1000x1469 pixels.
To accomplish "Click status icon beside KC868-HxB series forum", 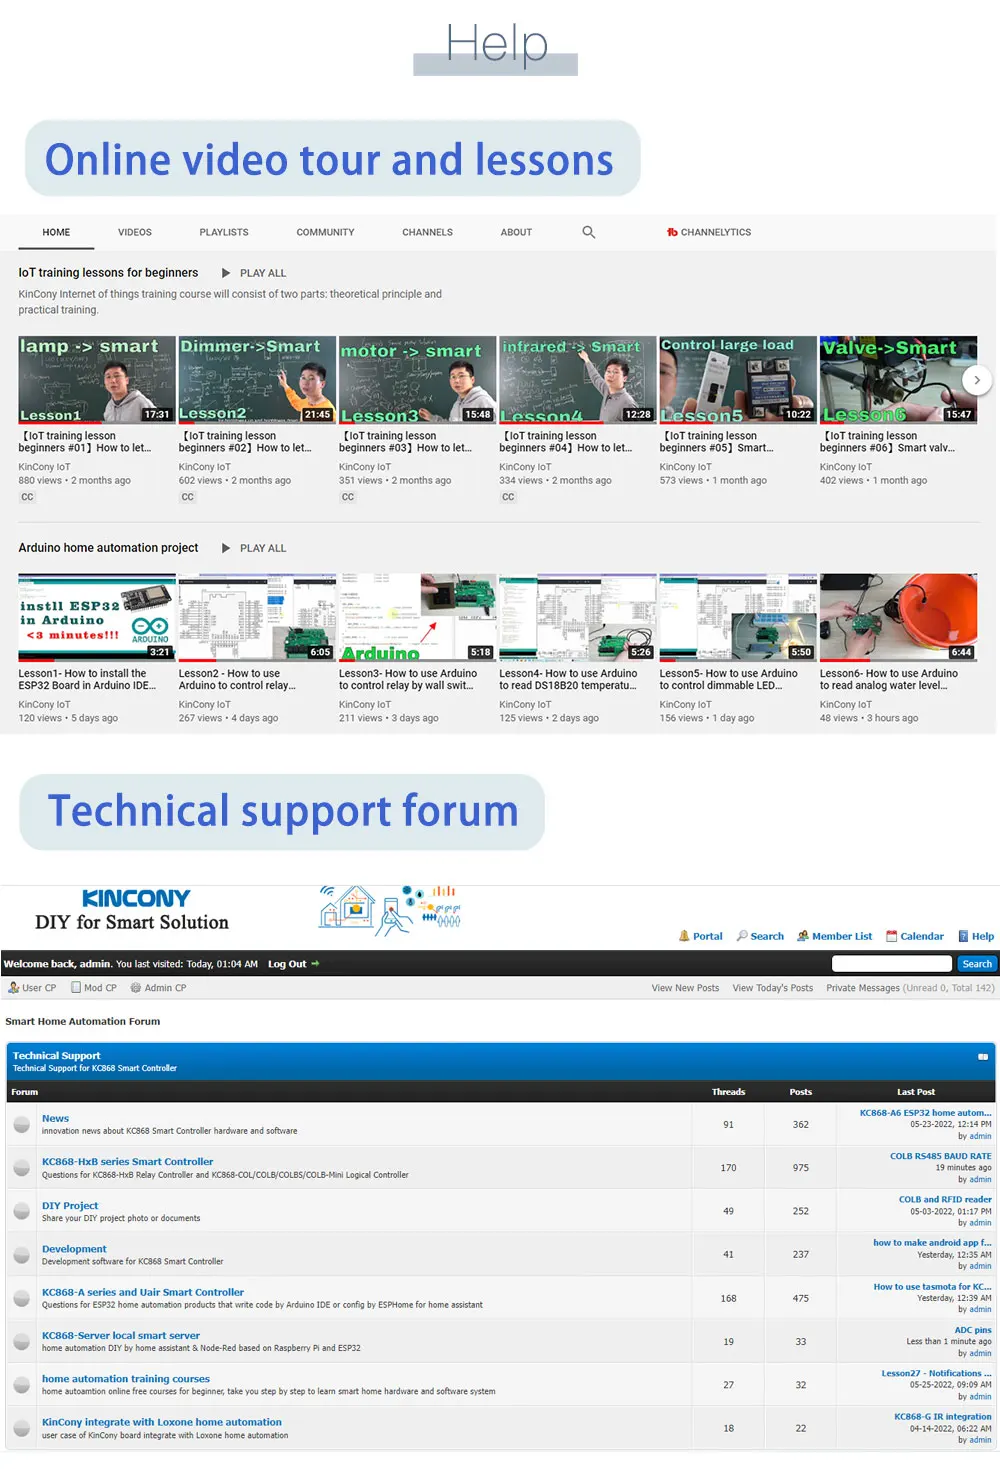I will tap(21, 1168).
